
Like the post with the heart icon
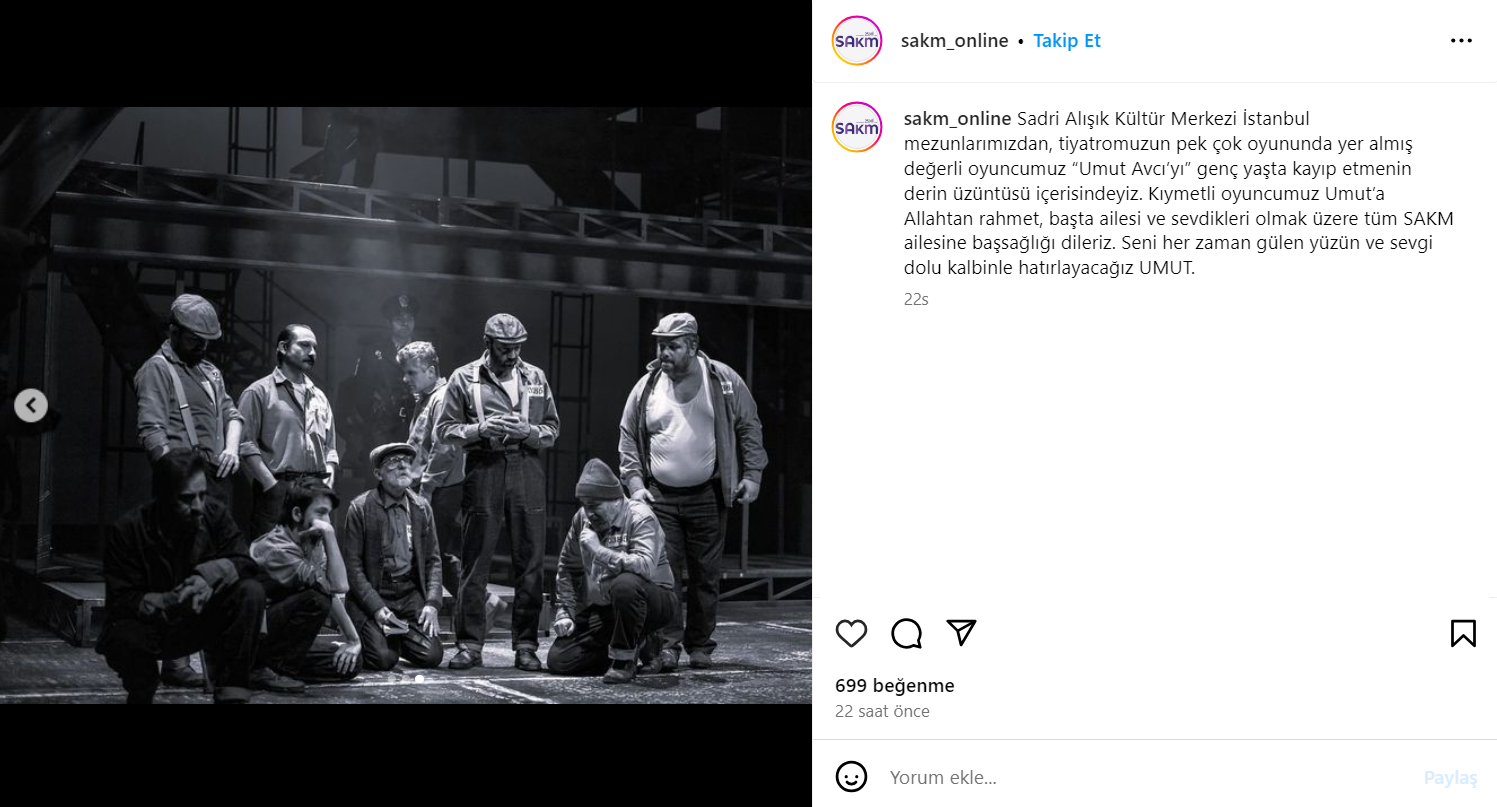click(x=851, y=633)
